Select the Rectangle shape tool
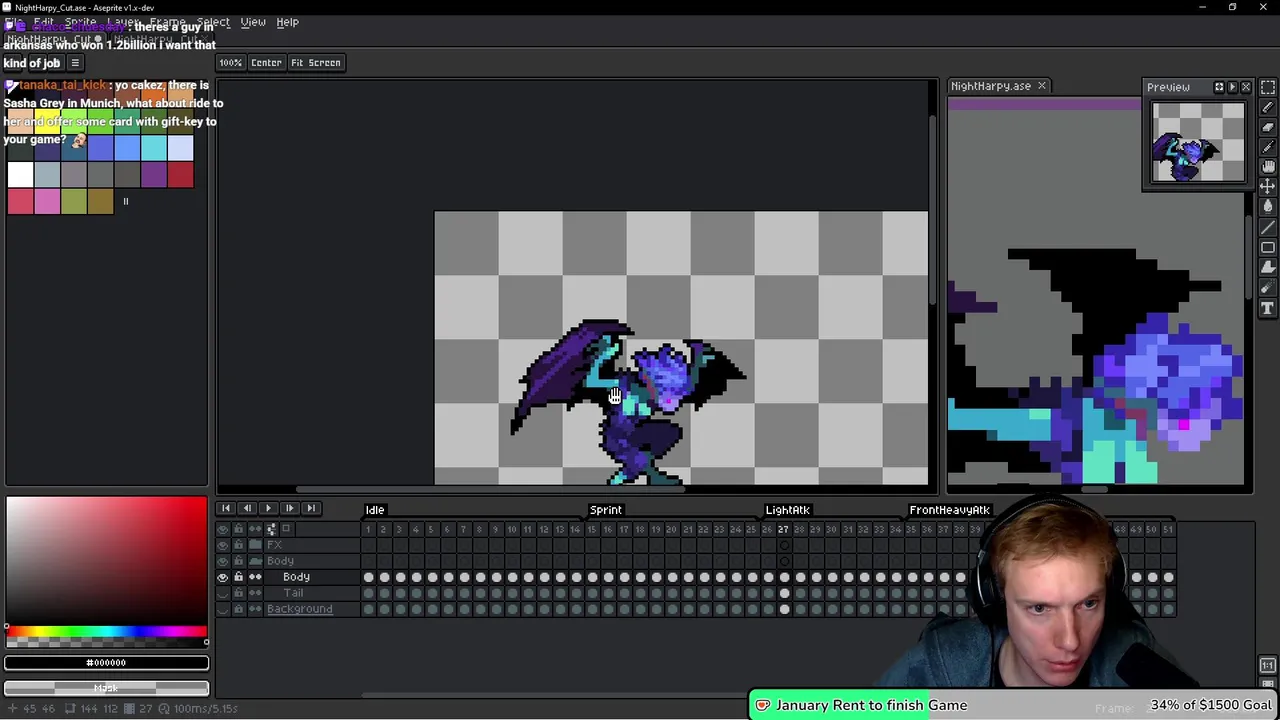Image resolution: width=1280 pixels, height=720 pixels. 1268,247
